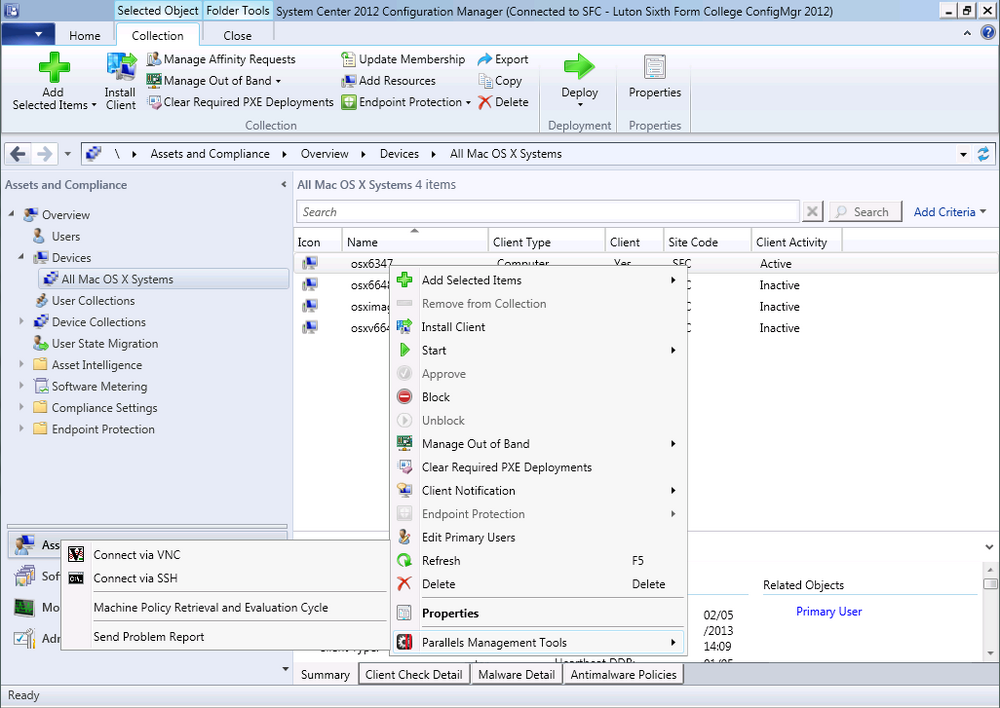Open the Manage Out of Band ribbon dropdown
Viewport: 1000px width, 708px height.
[x=278, y=81]
